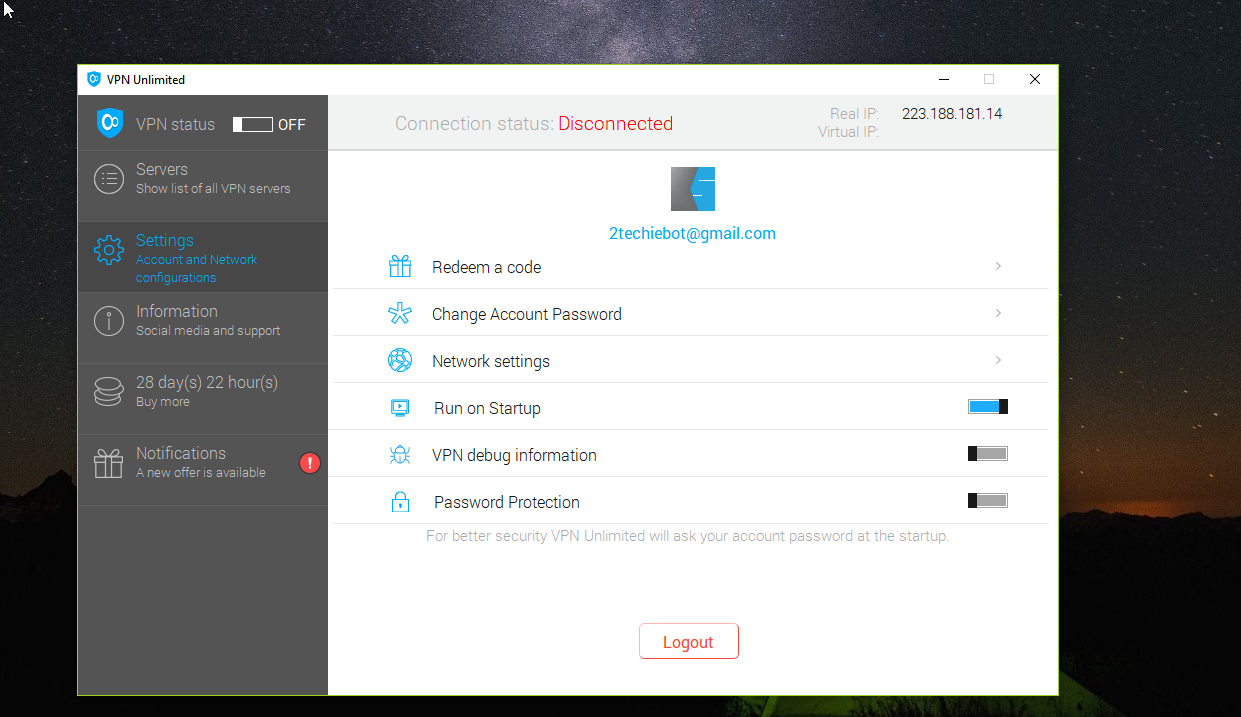
Task: Turn on the VPN status switch
Action: [x=253, y=125]
